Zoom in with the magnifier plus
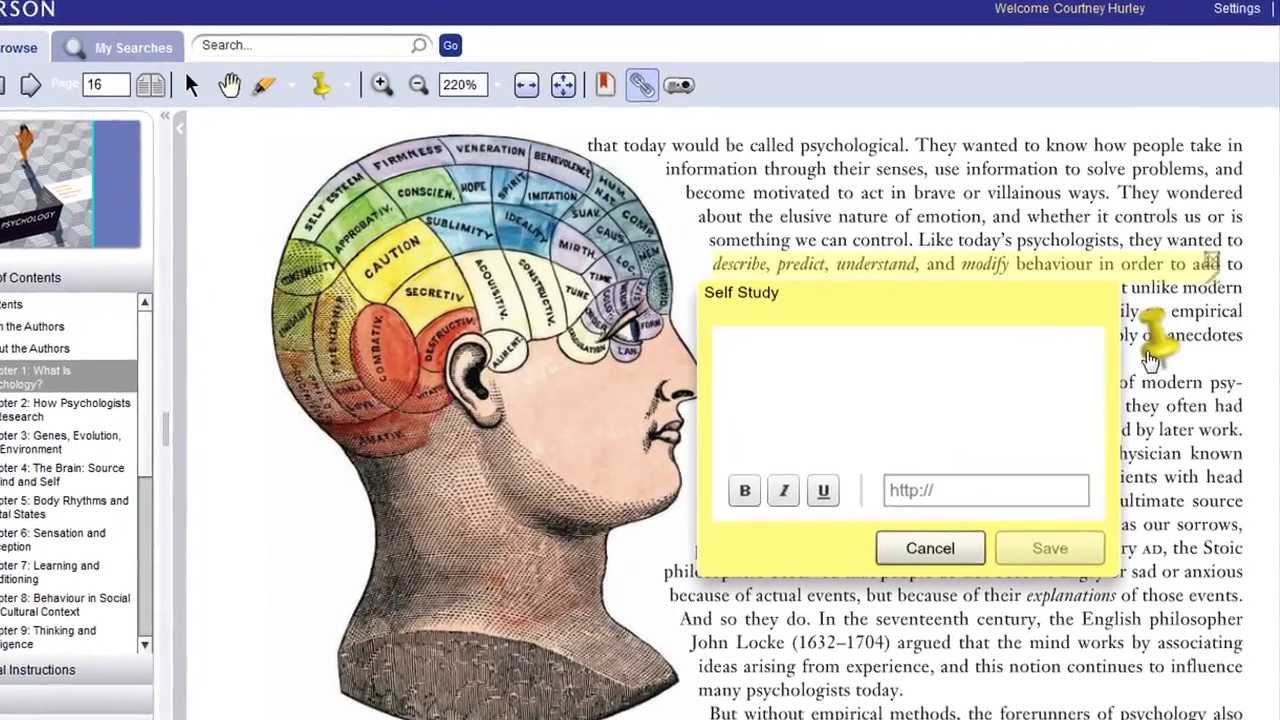 pyautogui.click(x=381, y=85)
